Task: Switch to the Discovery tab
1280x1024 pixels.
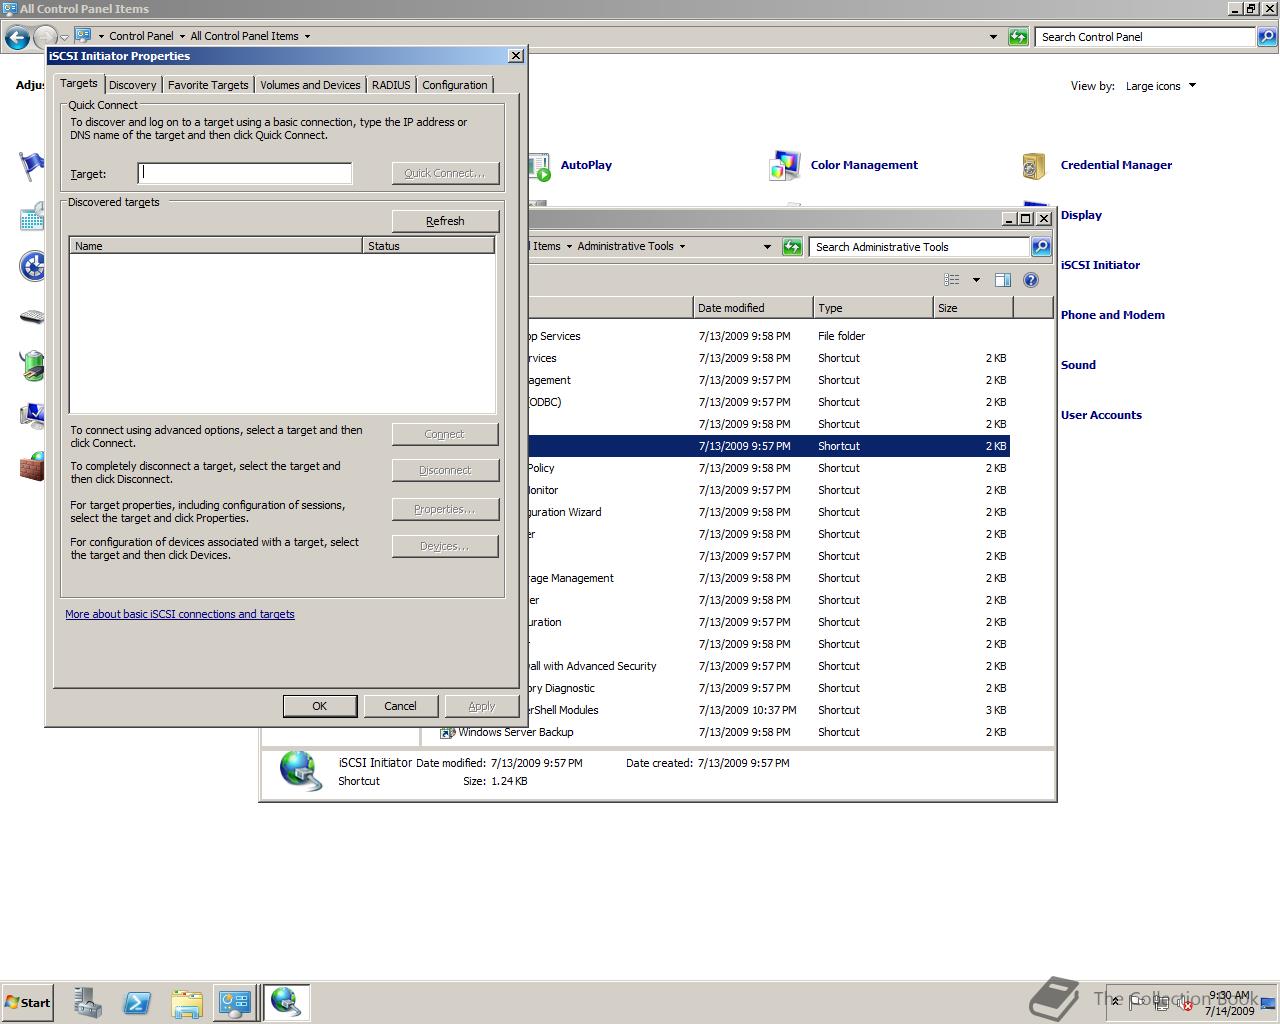Action: click(x=133, y=85)
